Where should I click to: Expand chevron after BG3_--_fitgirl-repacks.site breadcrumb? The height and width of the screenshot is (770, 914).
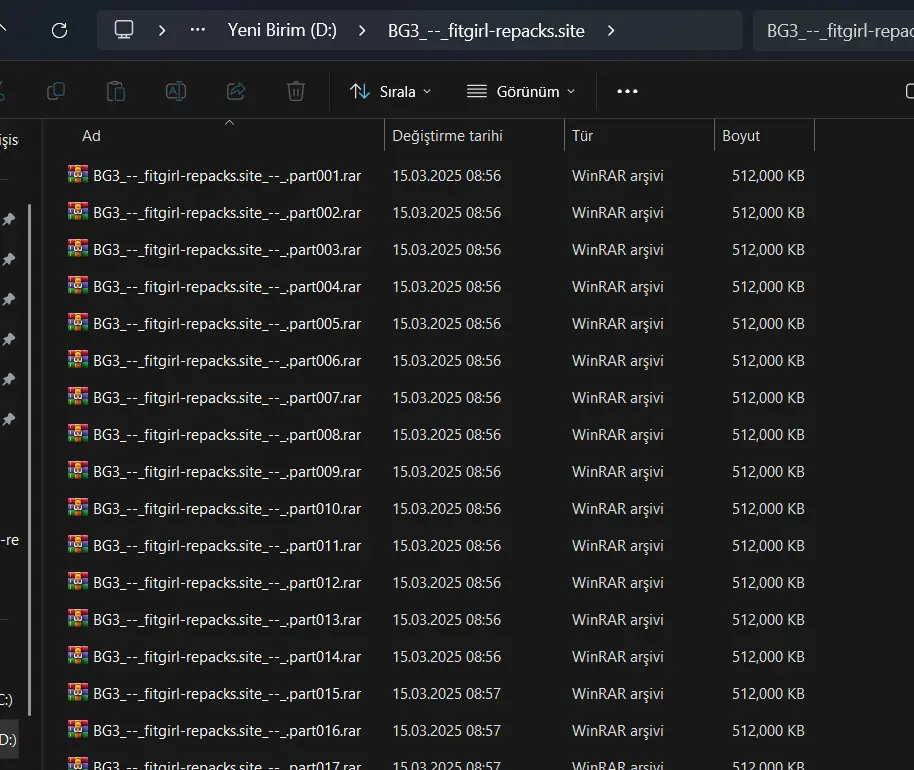[x=611, y=30]
